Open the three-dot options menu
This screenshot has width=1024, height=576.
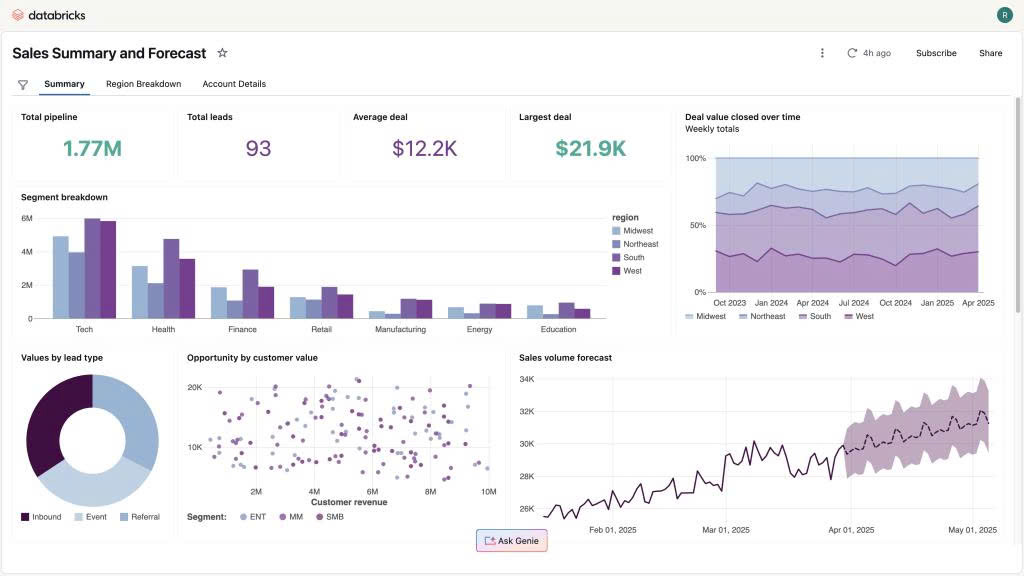822,52
